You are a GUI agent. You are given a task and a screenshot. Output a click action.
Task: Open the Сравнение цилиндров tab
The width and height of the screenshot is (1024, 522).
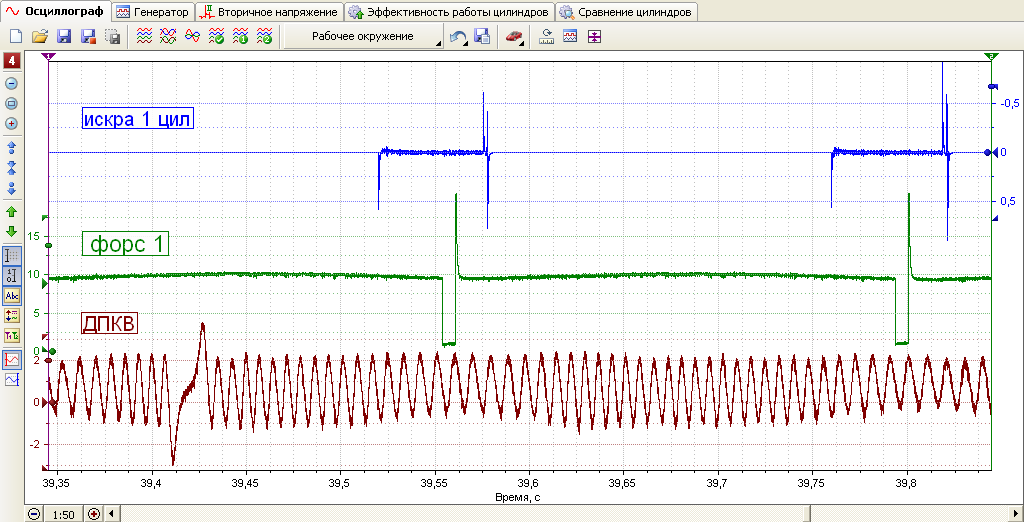[x=627, y=12]
